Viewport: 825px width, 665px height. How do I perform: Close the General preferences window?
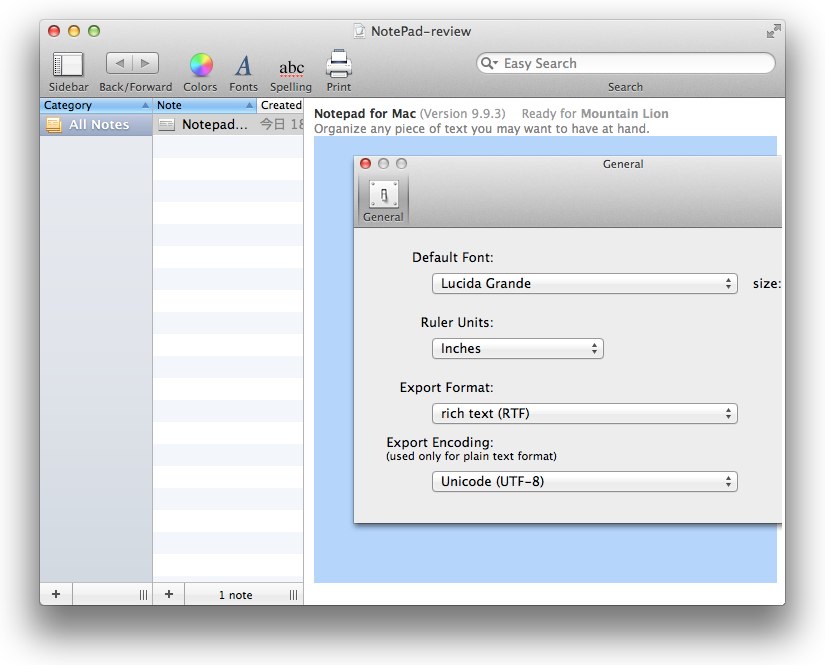pos(365,164)
